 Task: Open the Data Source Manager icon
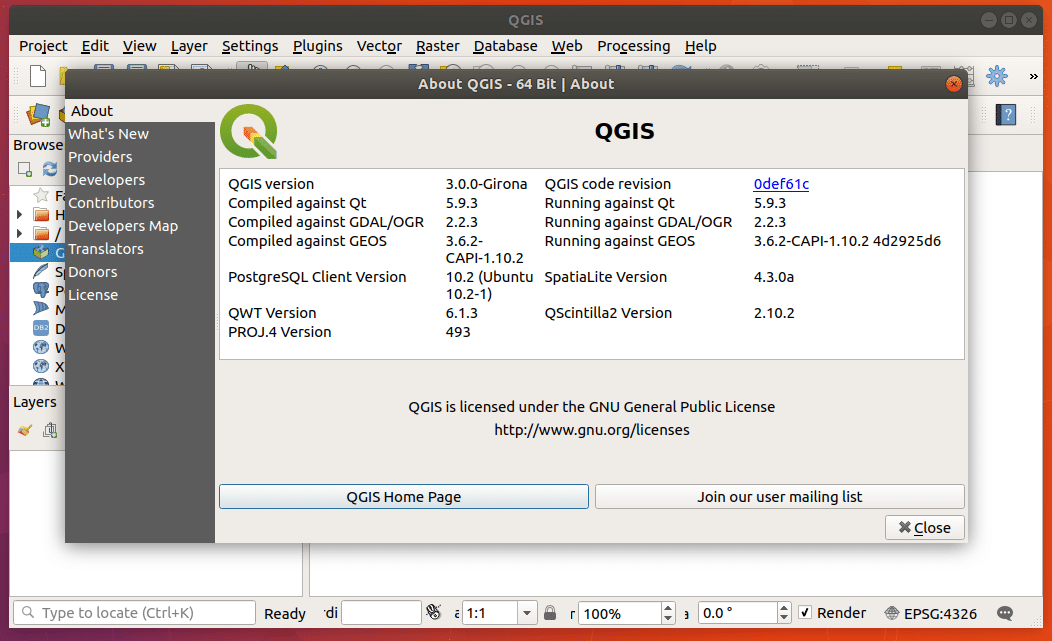(38, 115)
